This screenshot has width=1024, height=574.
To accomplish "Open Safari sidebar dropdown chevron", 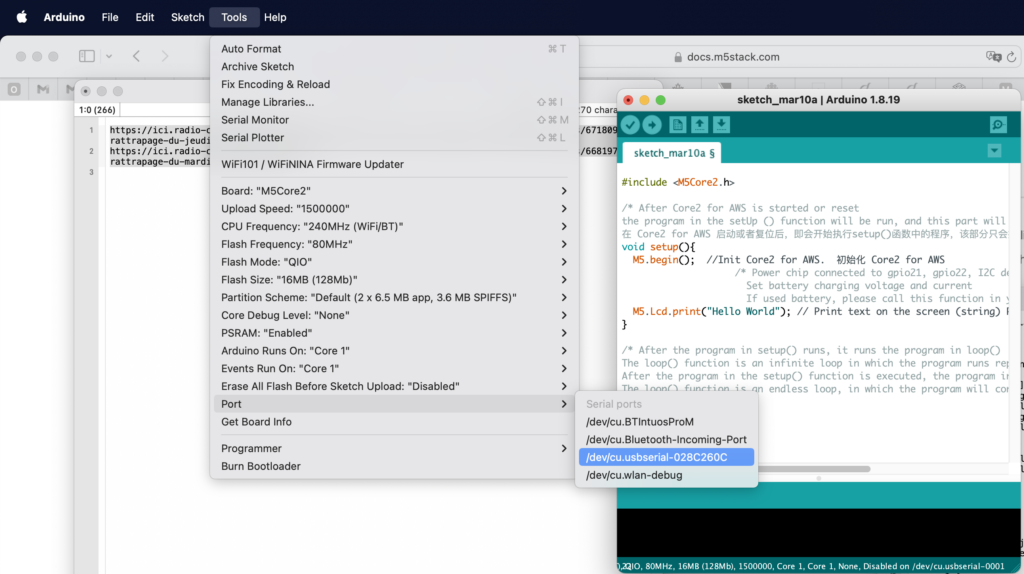I will click(109, 56).
